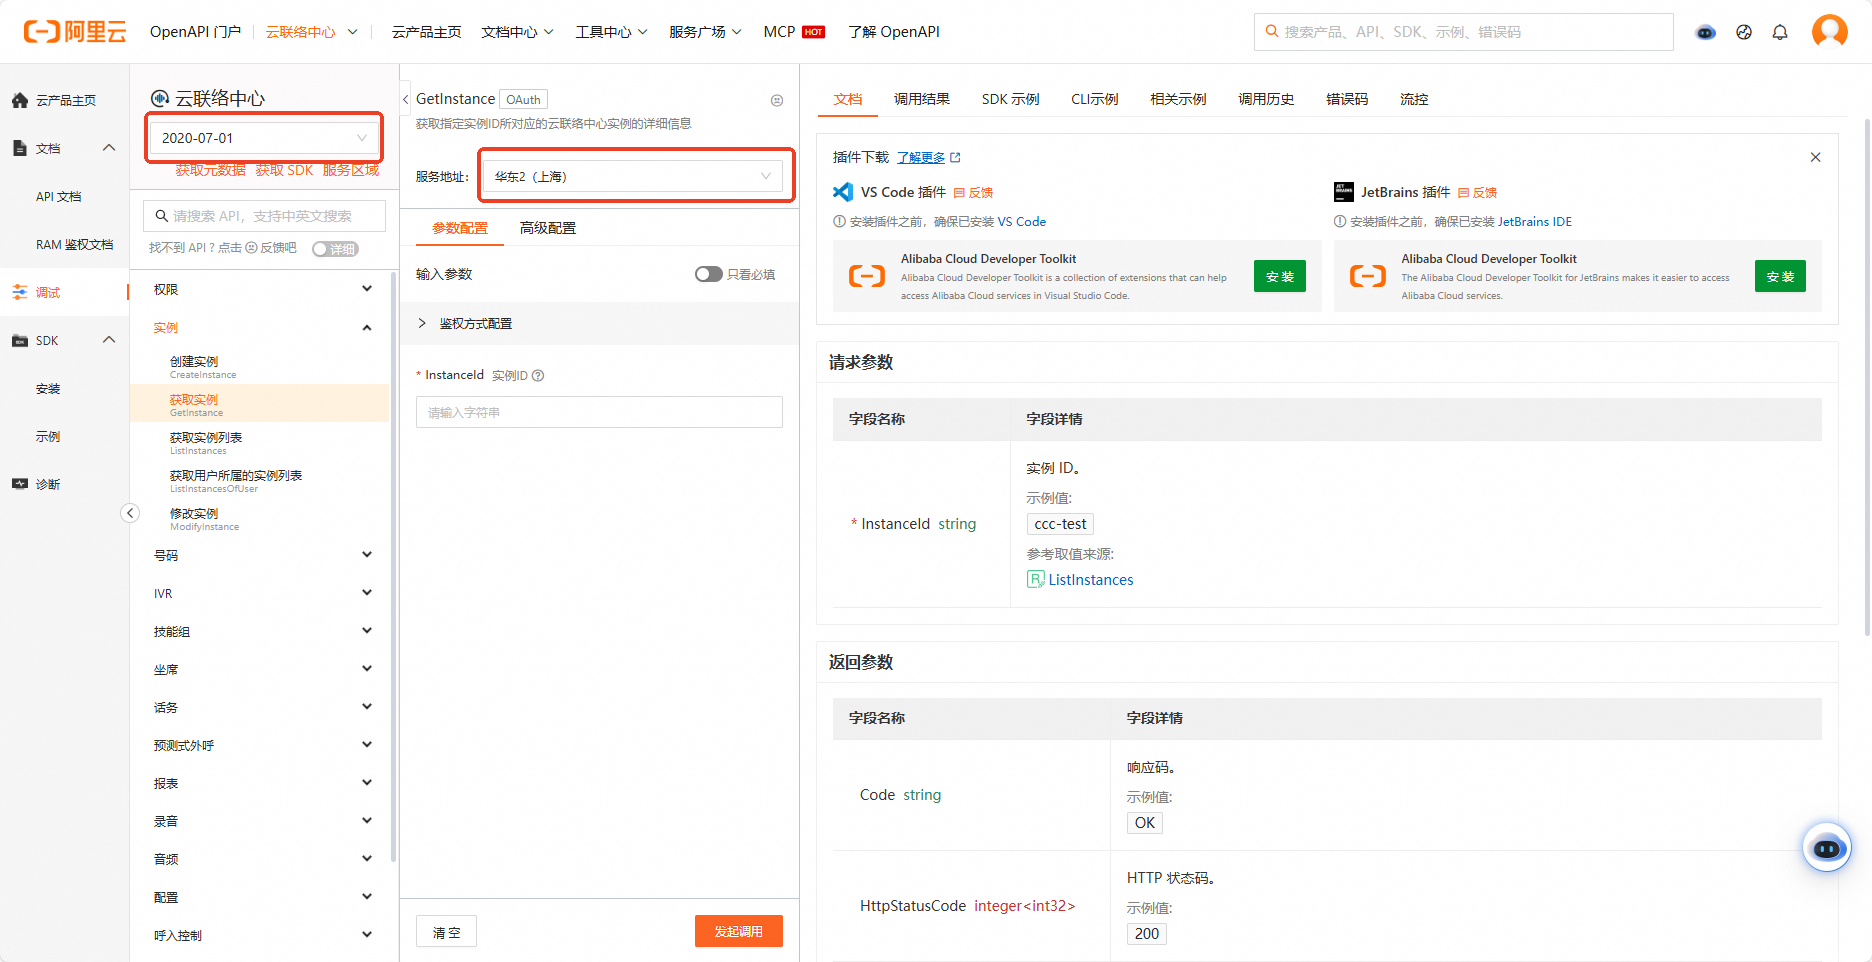Viewport: 1872px width, 962px height.
Task: Click the 发起调用 button
Action: pos(739,931)
